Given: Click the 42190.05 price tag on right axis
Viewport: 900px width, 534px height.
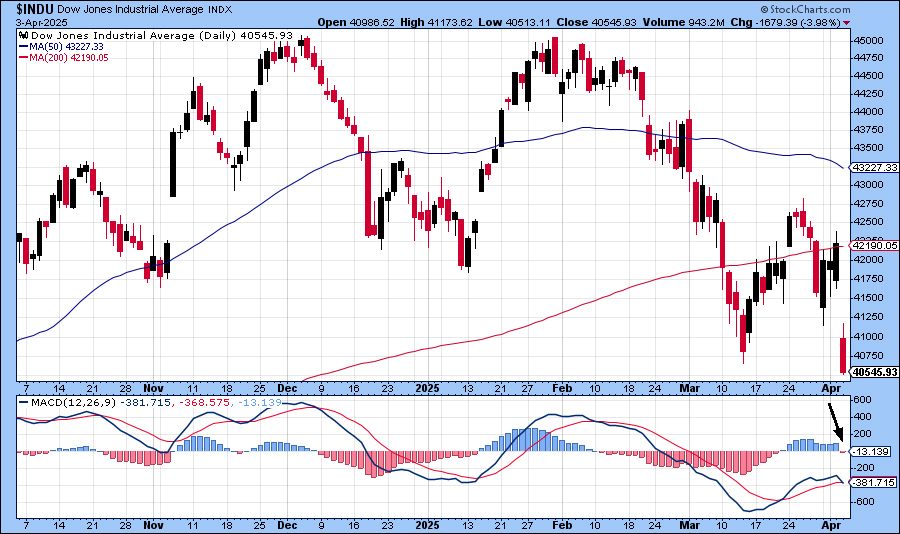Looking at the screenshot, I should [x=874, y=245].
